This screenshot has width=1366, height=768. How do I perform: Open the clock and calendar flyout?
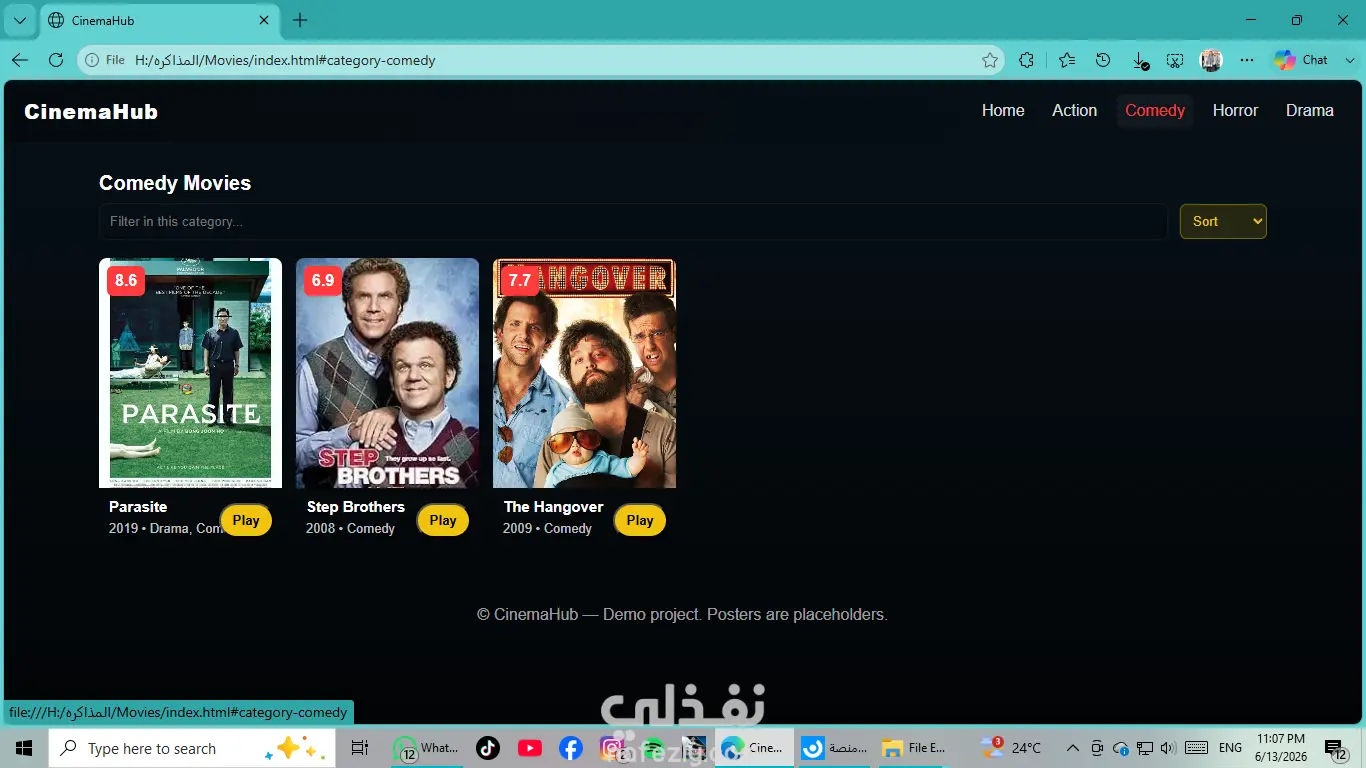pyautogui.click(x=1282, y=748)
